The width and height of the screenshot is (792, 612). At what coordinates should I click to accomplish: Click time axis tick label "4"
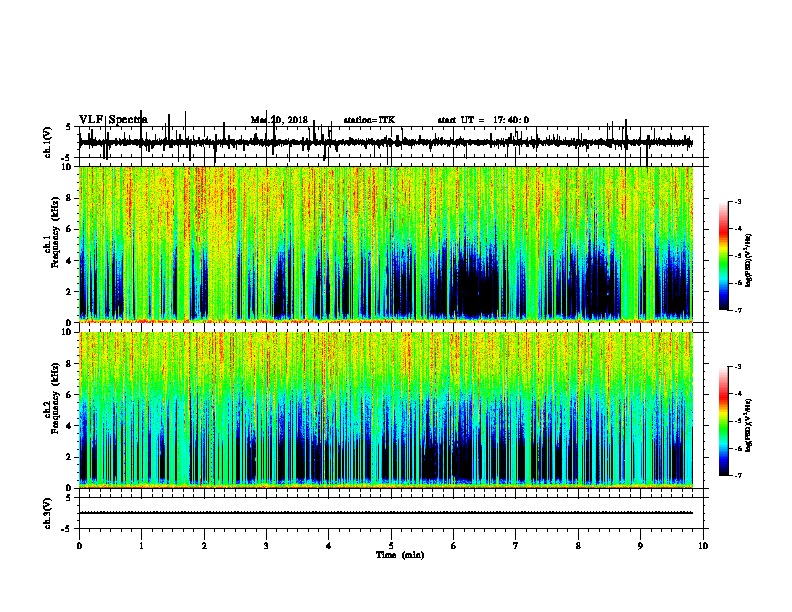click(329, 546)
